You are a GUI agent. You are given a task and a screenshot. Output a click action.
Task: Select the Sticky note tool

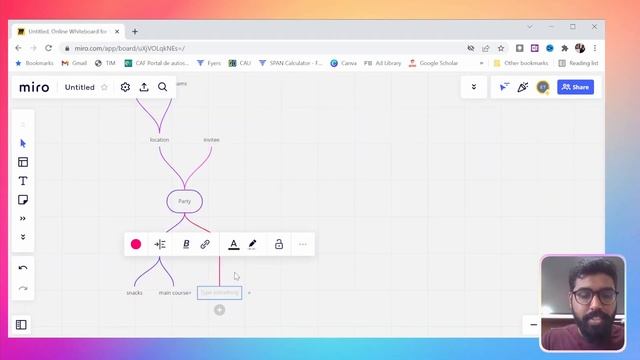click(x=23, y=200)
